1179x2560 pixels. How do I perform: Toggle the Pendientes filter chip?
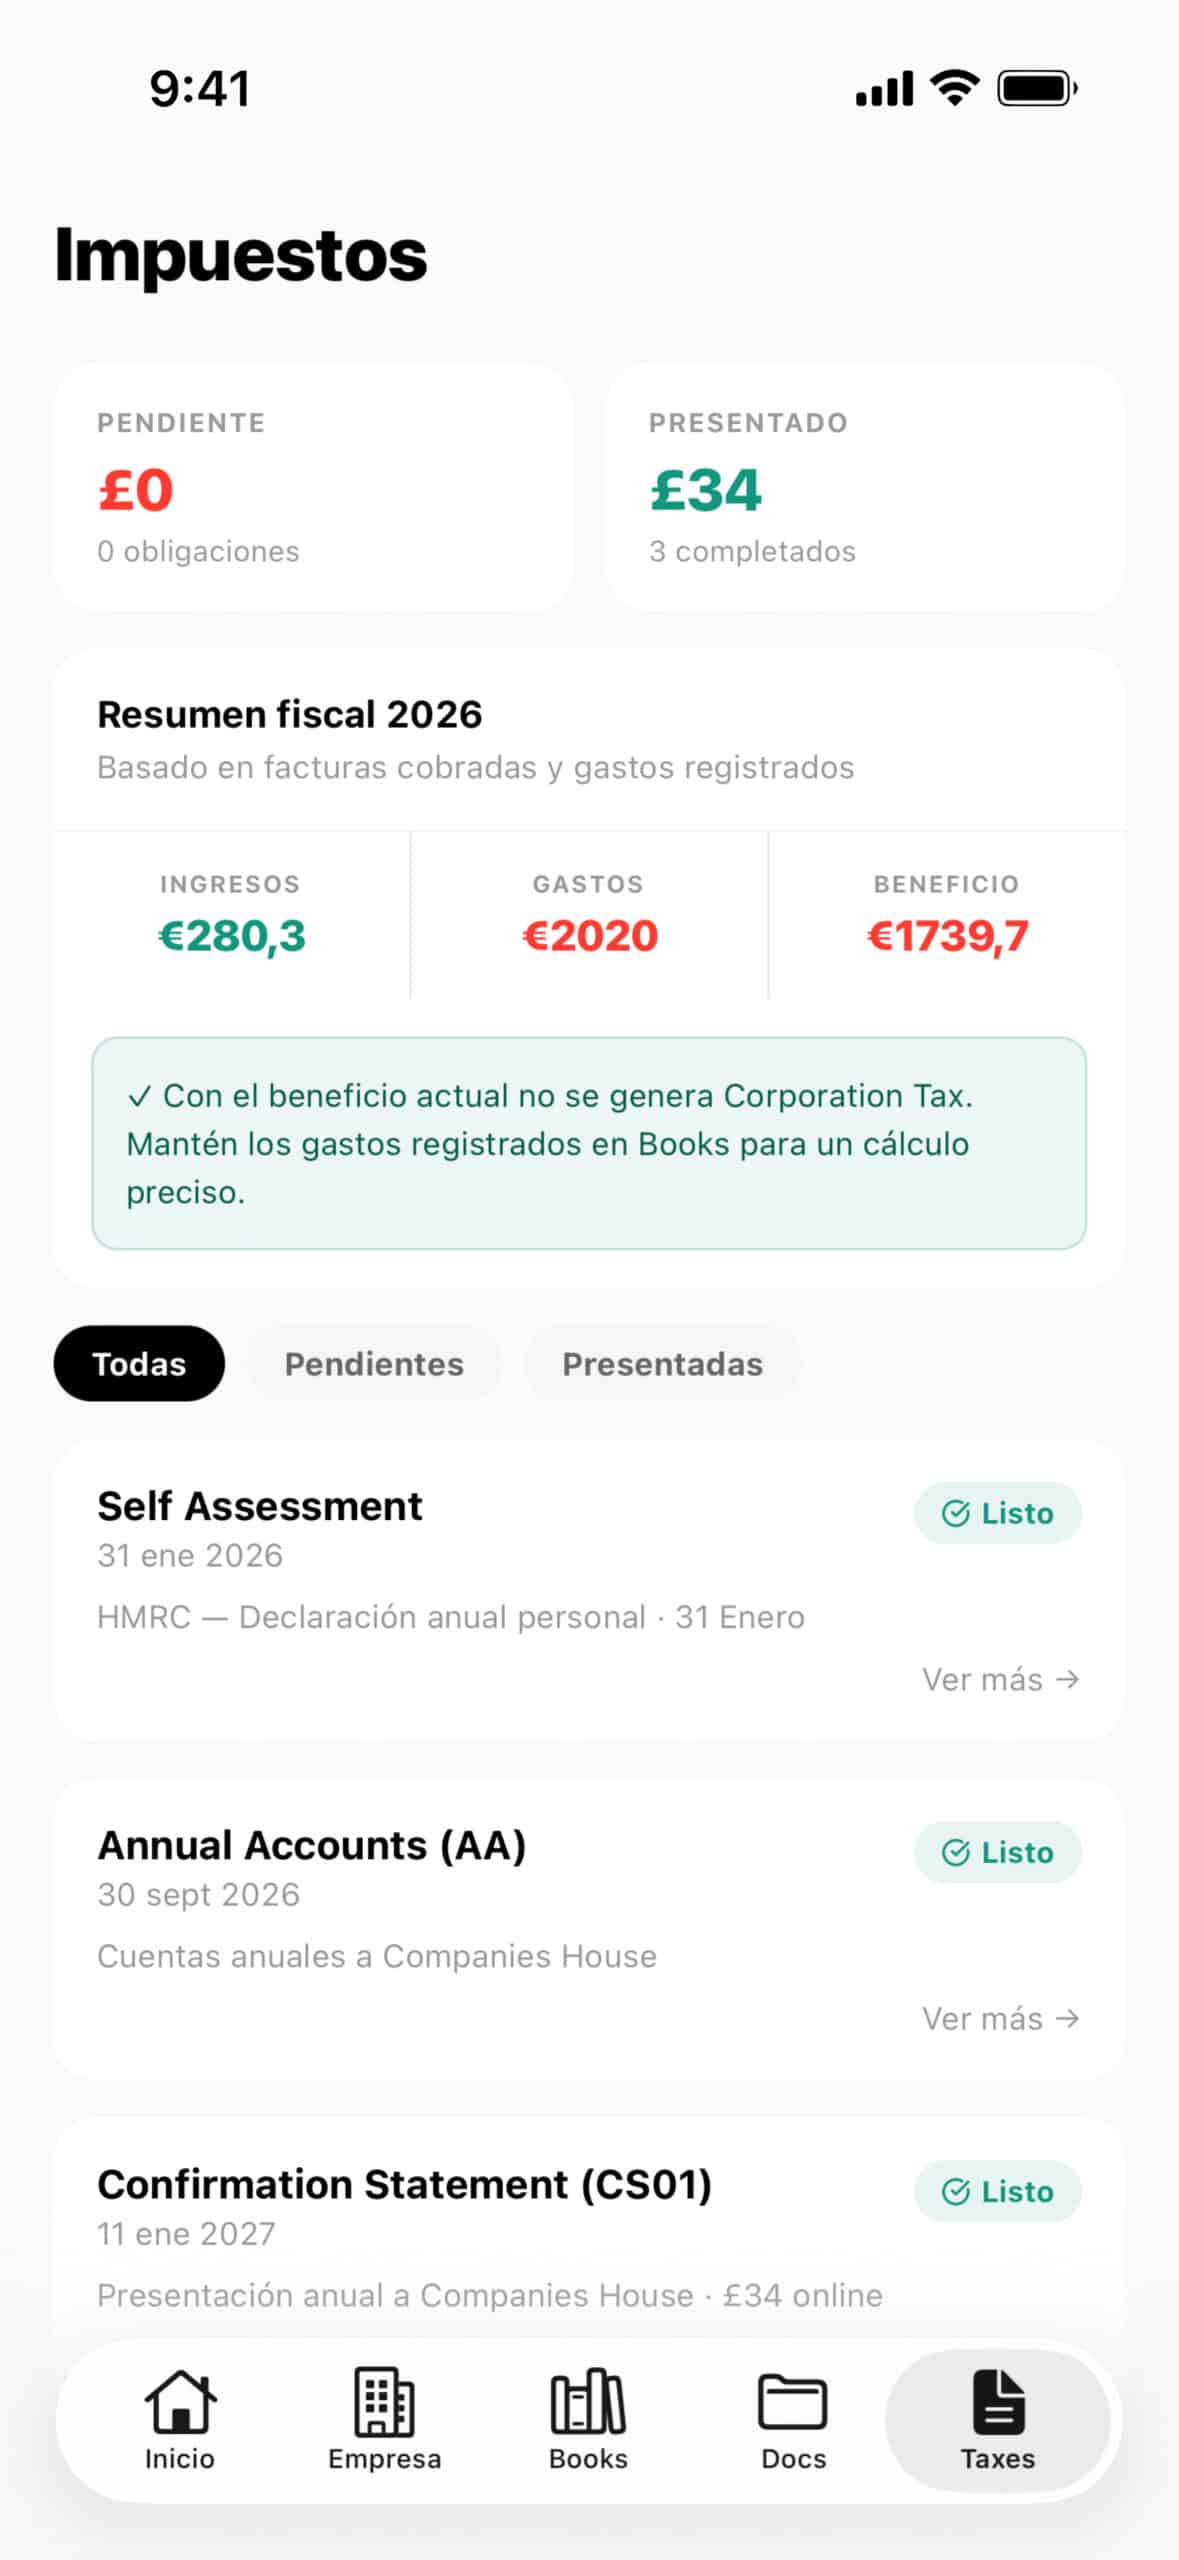pyautogui.click(x=375, y=1363)
